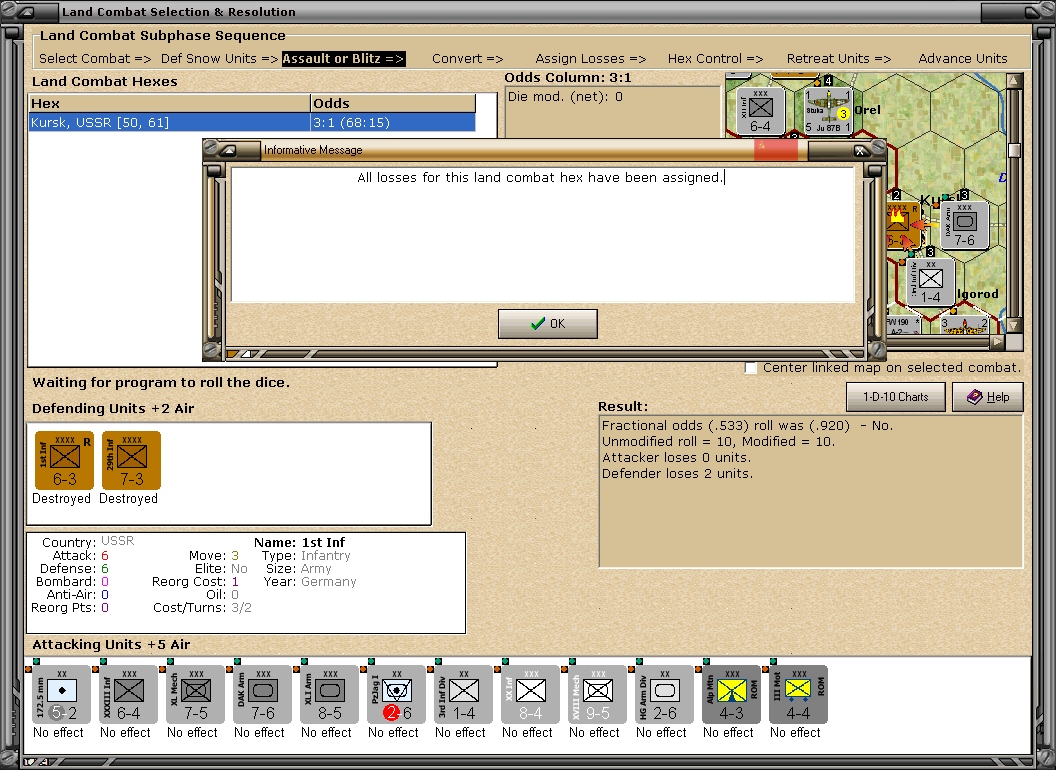1056x770 pixels.
Task: Select DAK Arm 7-6 in Attacking Units row
Action: pyautogui.click(x=262, y=695)
